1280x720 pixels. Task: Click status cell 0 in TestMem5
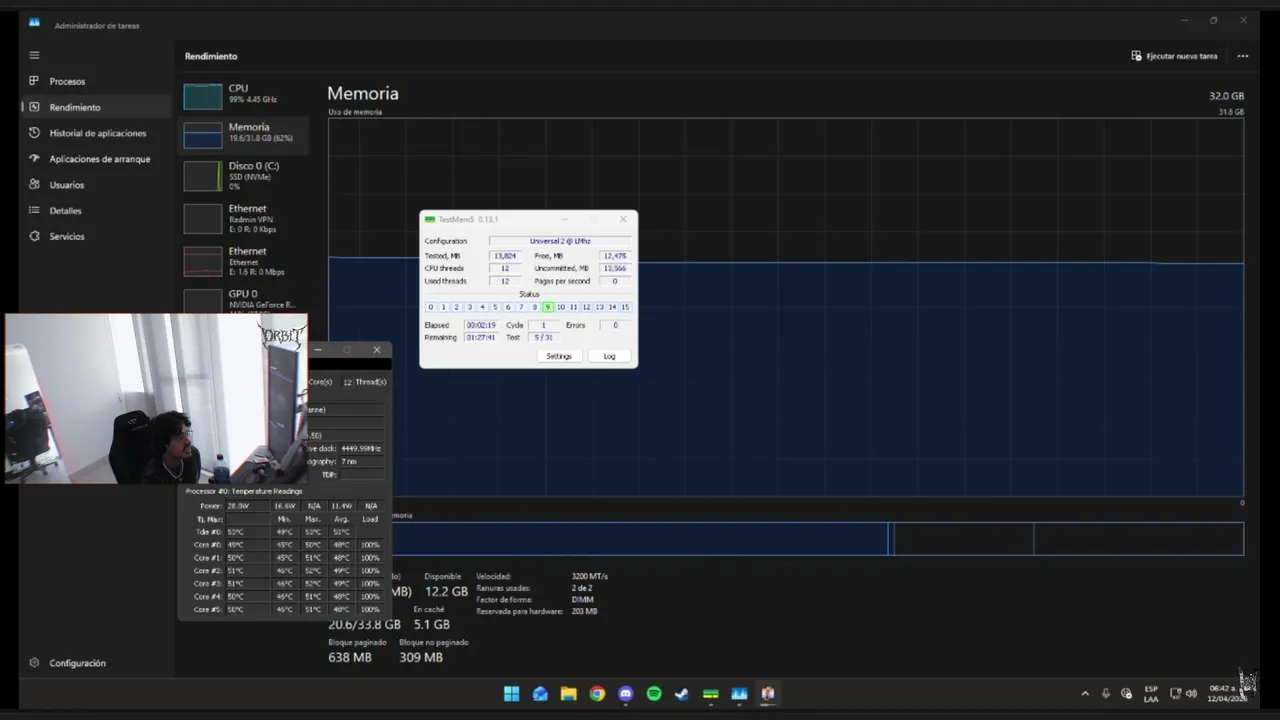(x=431, y=307)
